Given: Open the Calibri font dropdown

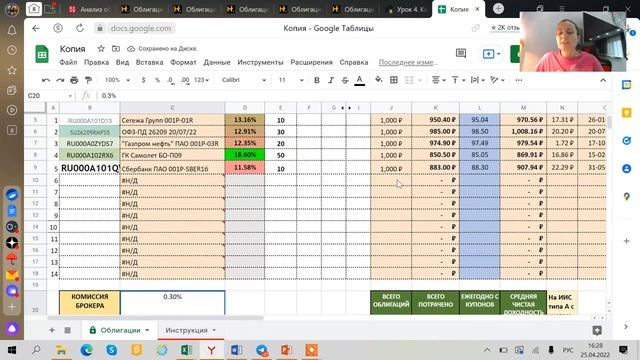Looking at the screenshot, I should (244, 80).
